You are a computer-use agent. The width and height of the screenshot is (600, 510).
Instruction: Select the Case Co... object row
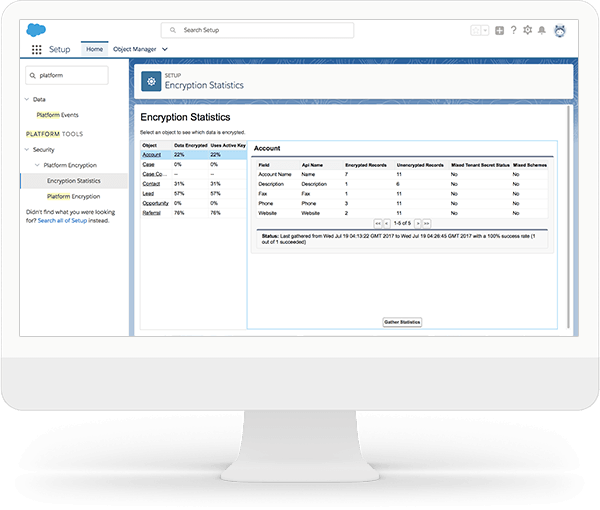(194, 174)
